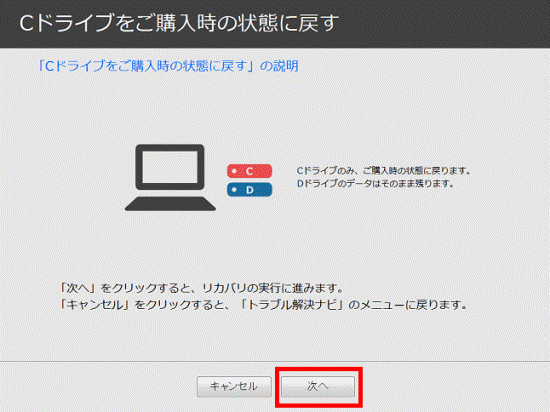Click the title Cドライブをご購入時の状態に戻す
This screenshot has height=412, width=550.
point(179,23)
